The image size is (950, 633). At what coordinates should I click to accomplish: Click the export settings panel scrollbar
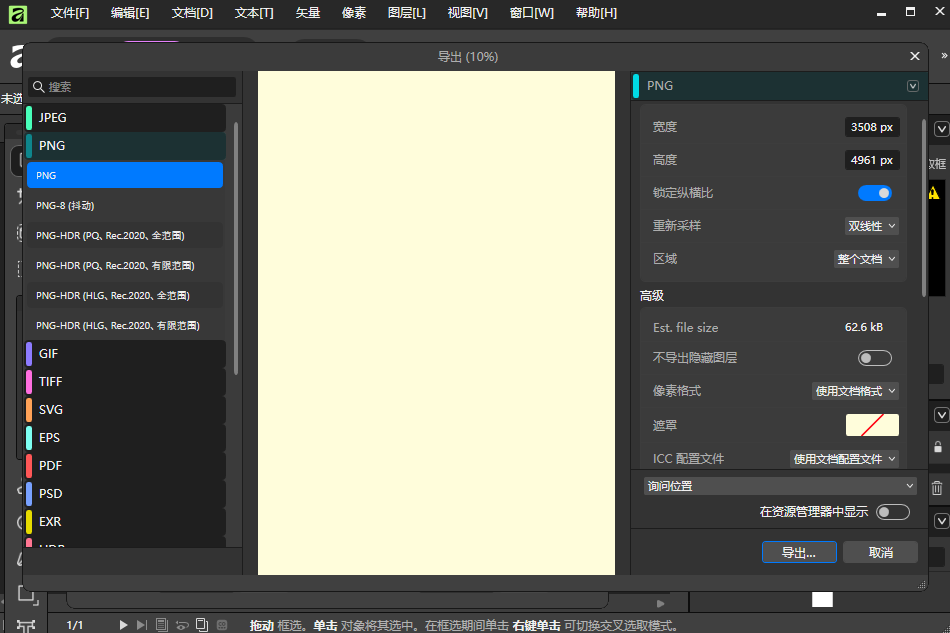[x=924, y=208]
